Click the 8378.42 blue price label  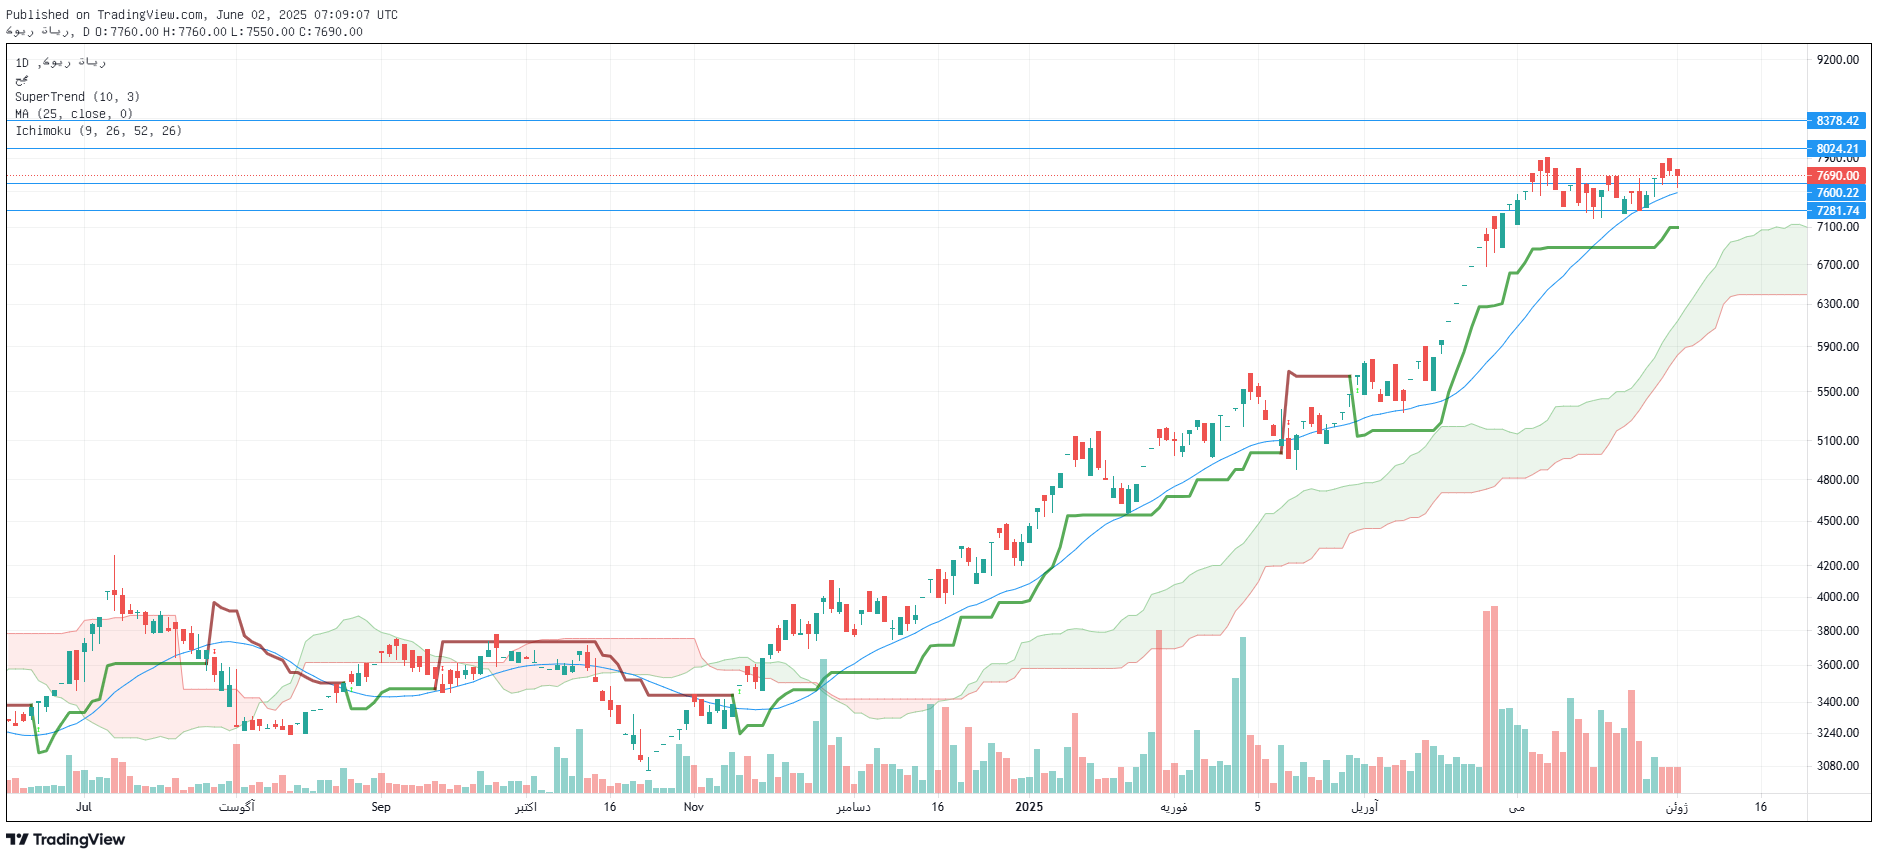click(x=1837, y=121)
